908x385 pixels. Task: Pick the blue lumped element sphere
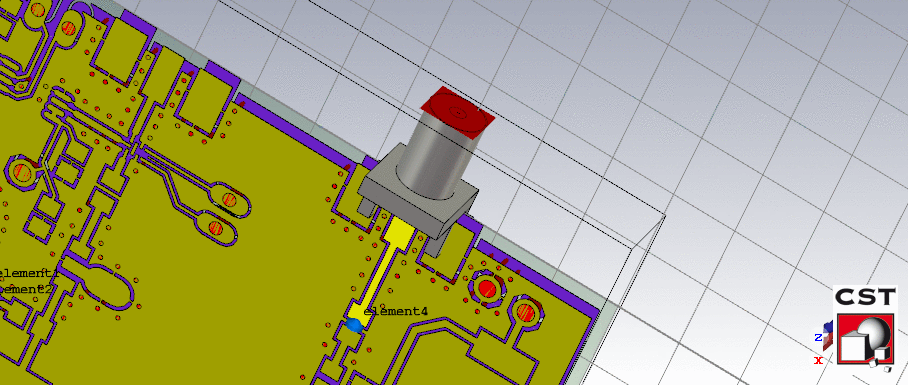pos(354,325)
